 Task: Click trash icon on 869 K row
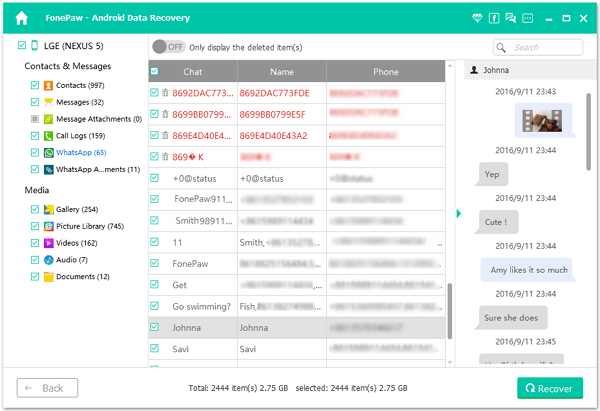pos(165,157)
